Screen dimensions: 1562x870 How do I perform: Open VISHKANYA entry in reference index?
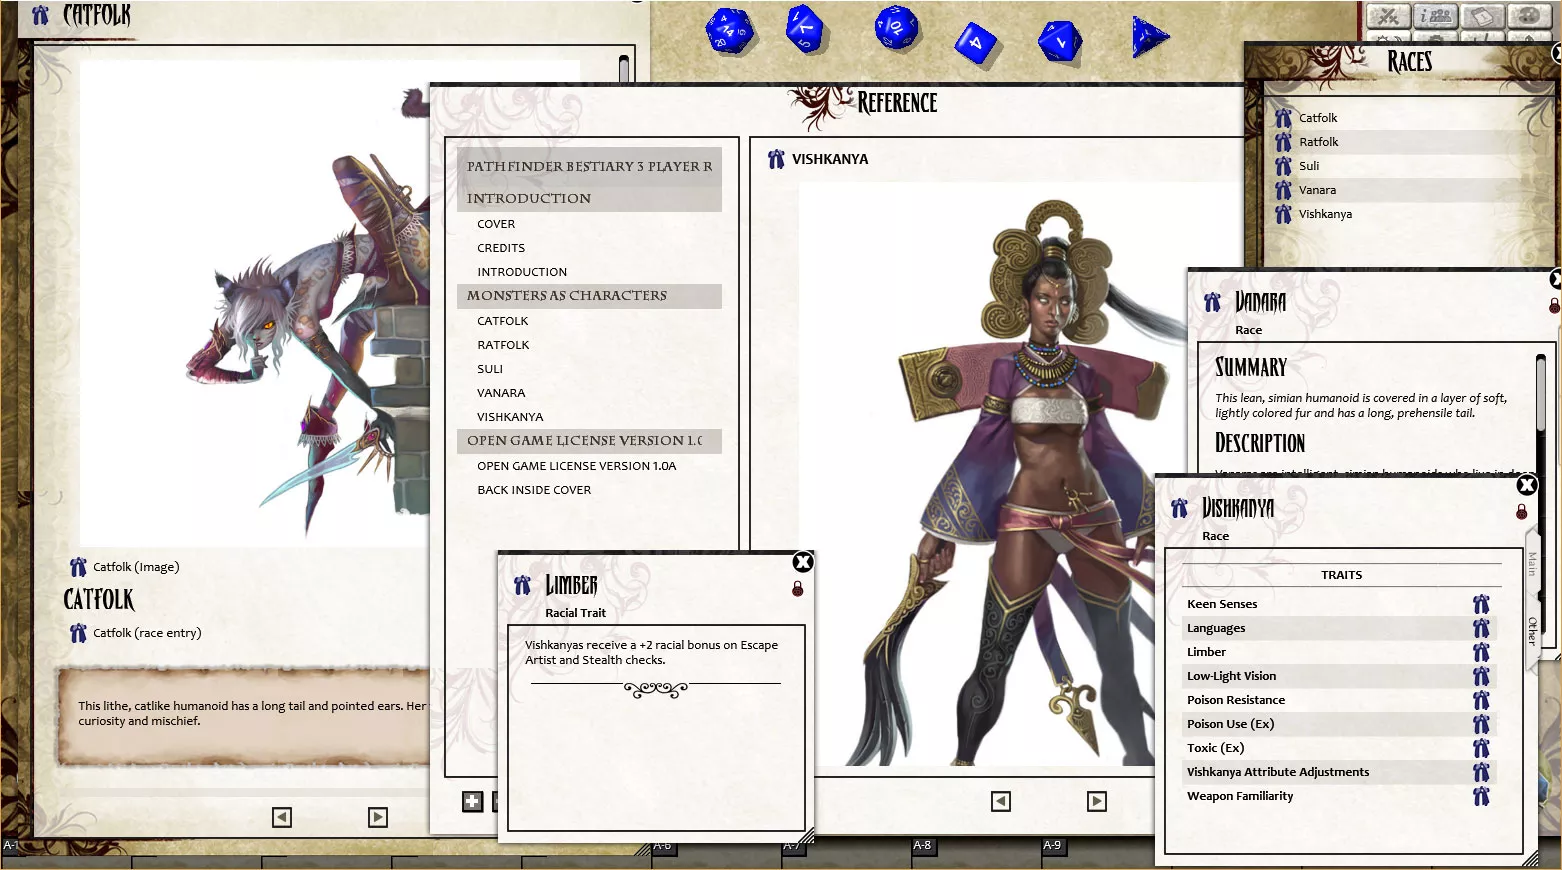(x=510, y=417)
